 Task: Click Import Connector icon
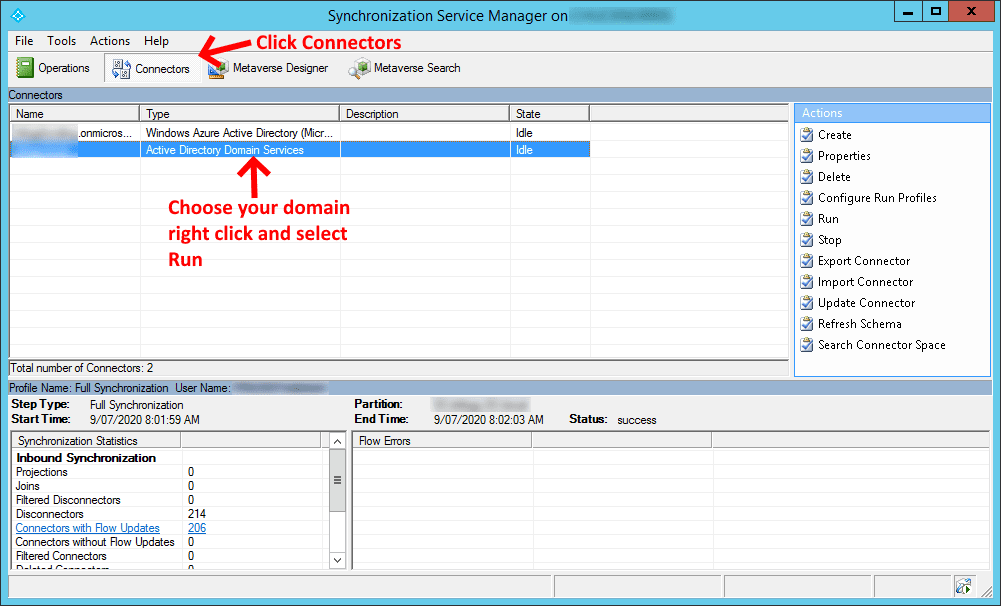807,282
